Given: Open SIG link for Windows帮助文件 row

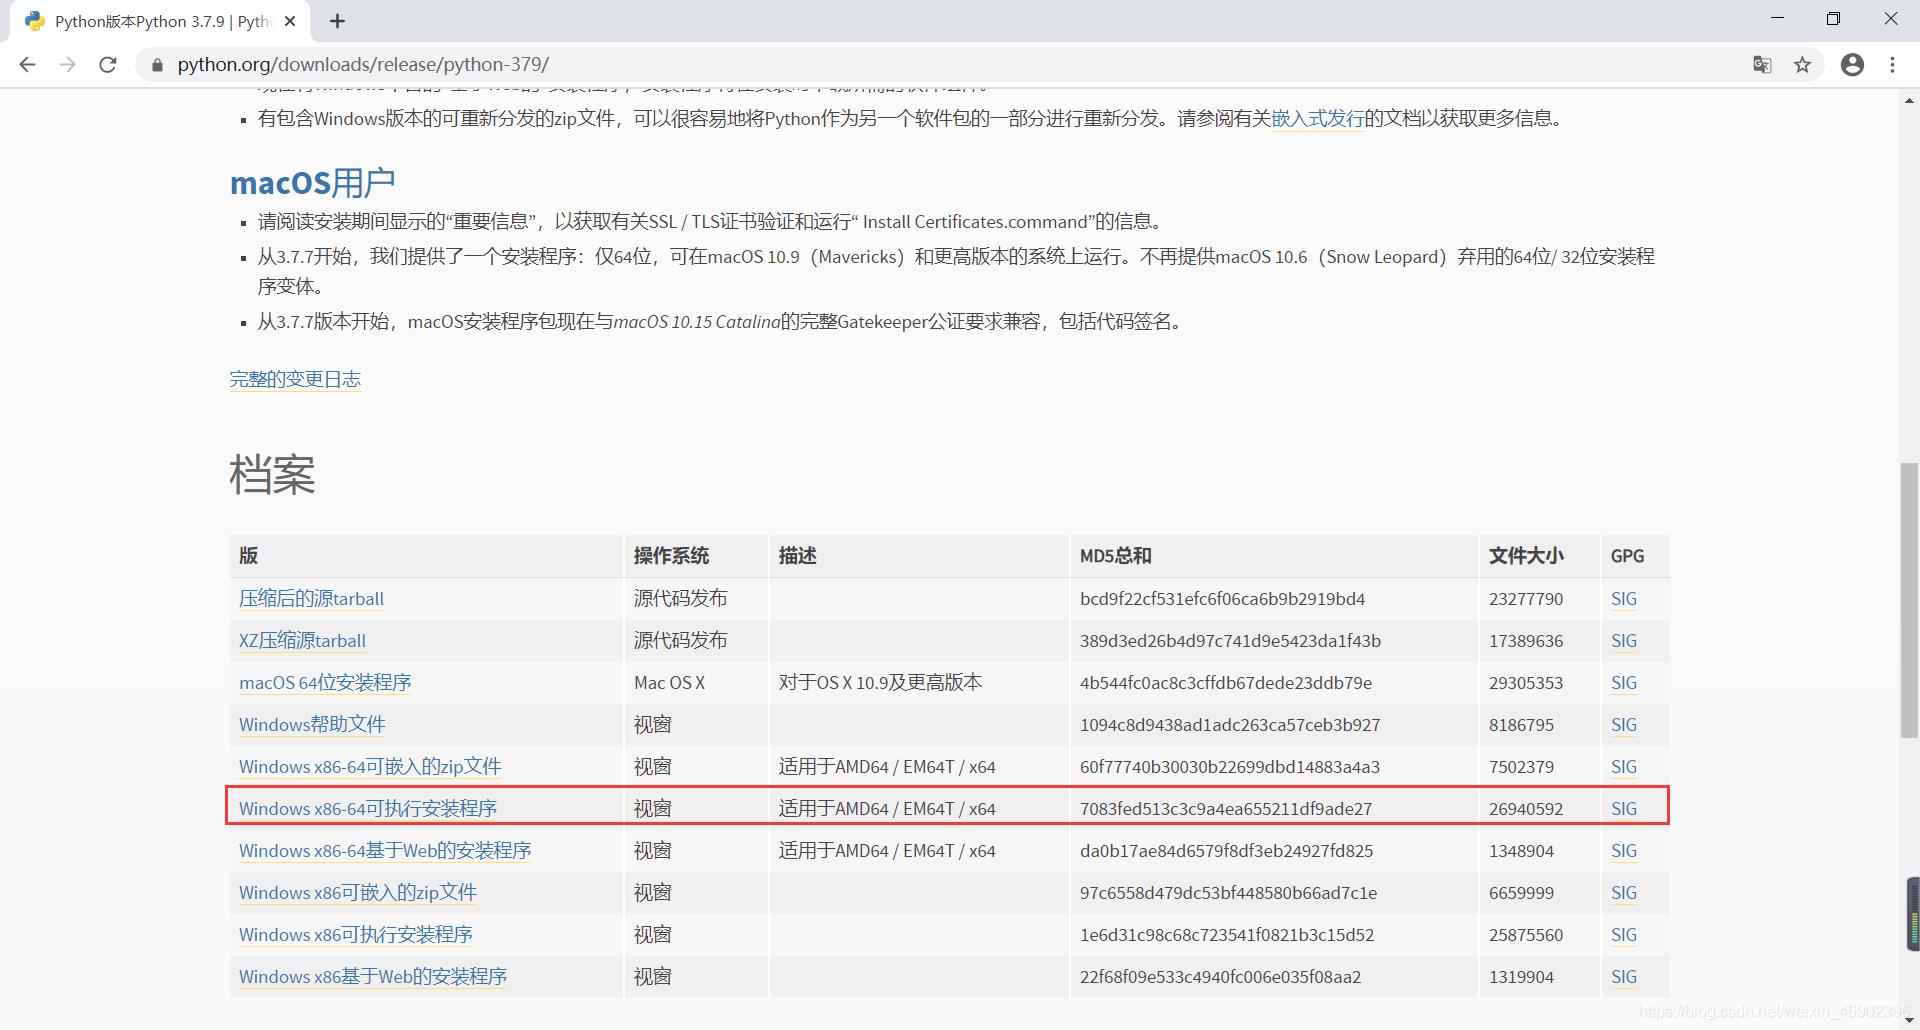Looking at the screenshot, I should [1624, 725].
